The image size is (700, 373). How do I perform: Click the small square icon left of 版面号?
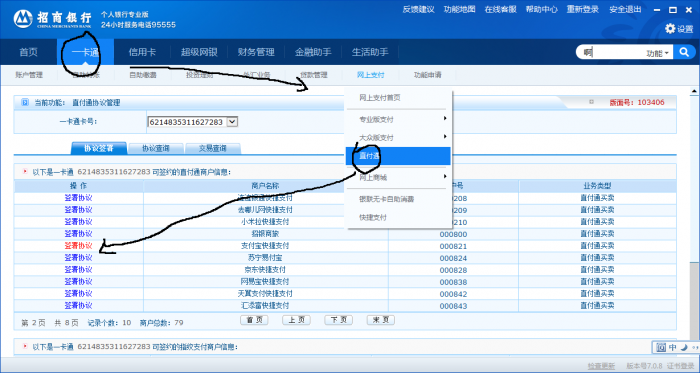[592, 102]
